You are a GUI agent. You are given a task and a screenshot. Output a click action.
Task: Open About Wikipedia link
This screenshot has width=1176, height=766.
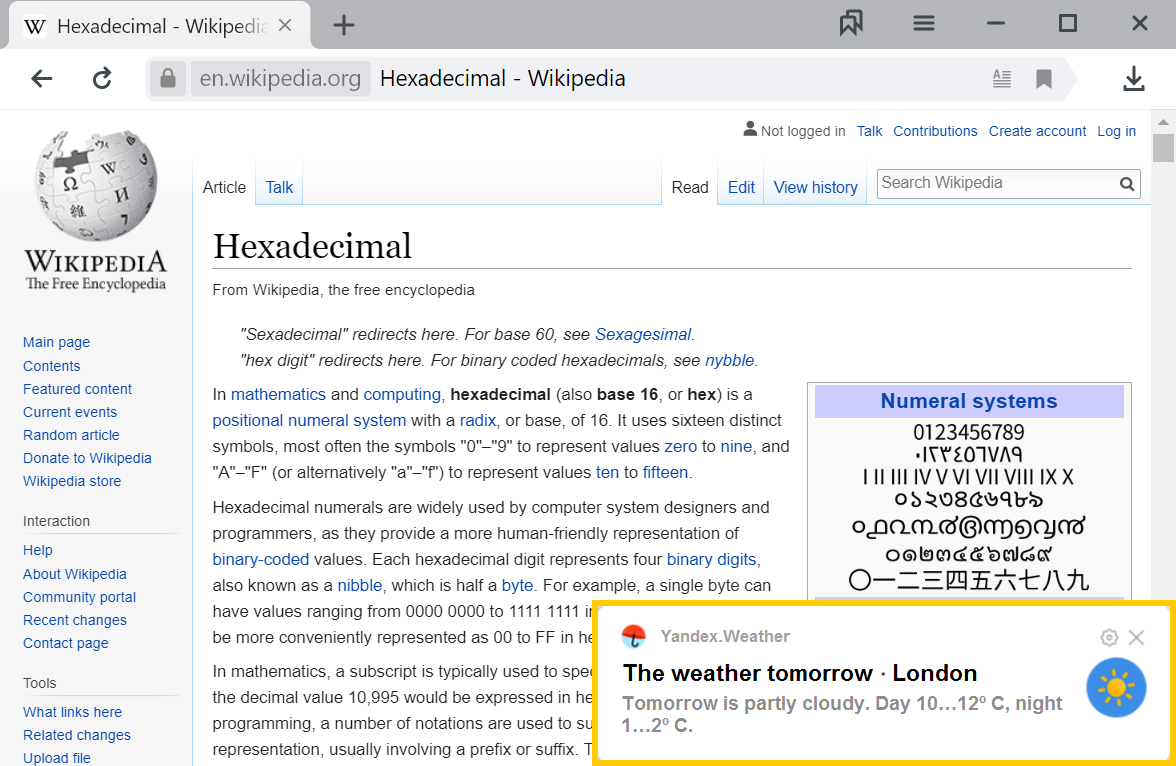point(74,574)
